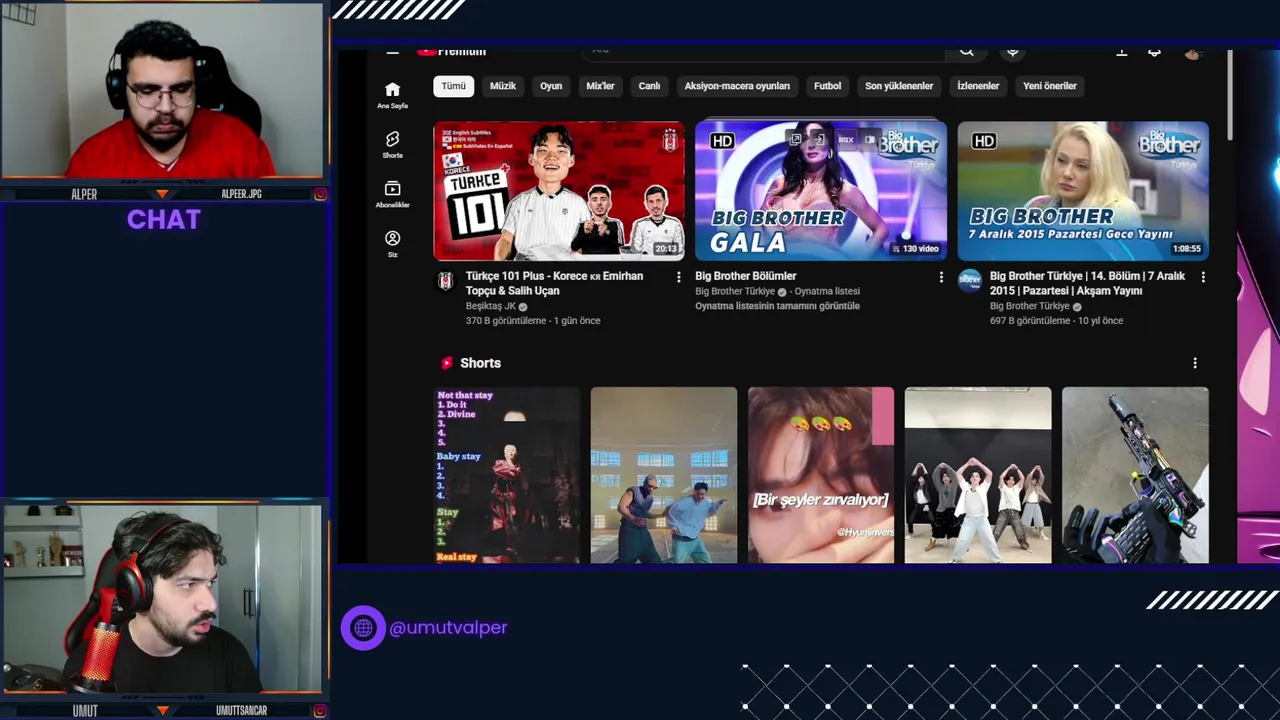Viewport: 1280px width, 720px height.
Task: Open the two dancers Shorts thumbnail
Action: tap(664, 475)
